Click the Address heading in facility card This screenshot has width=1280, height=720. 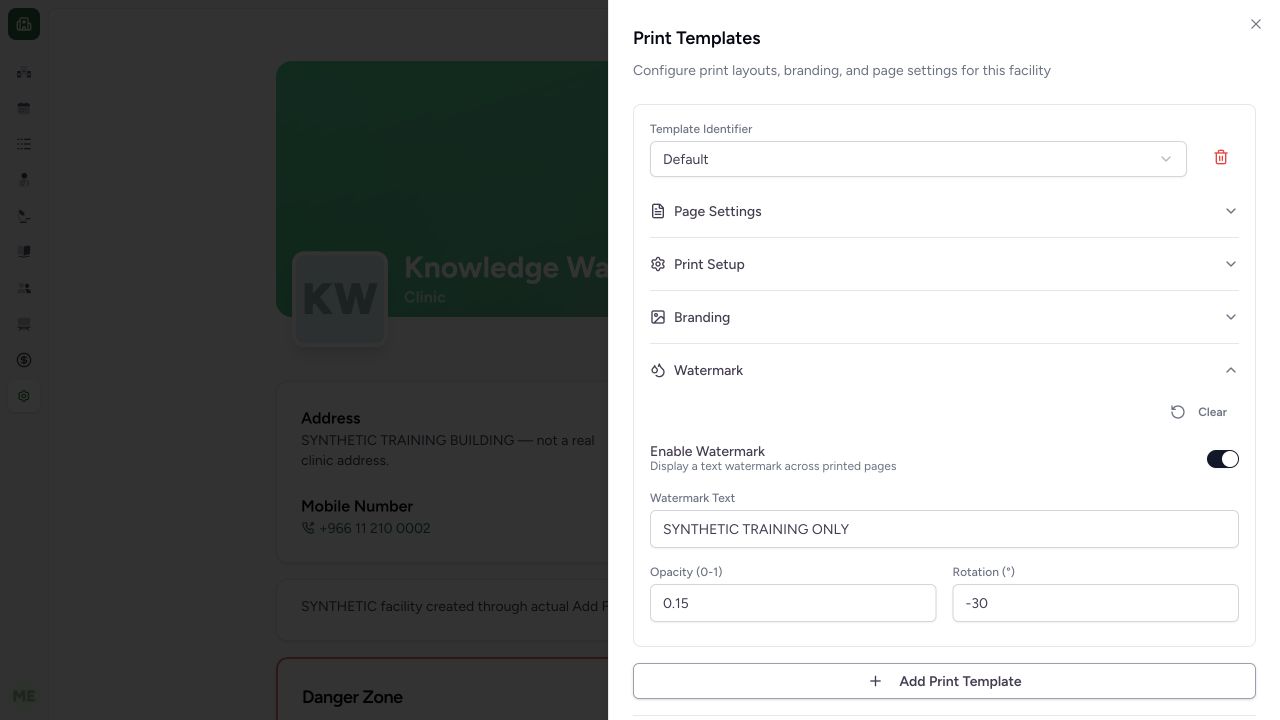coord(331,418)
